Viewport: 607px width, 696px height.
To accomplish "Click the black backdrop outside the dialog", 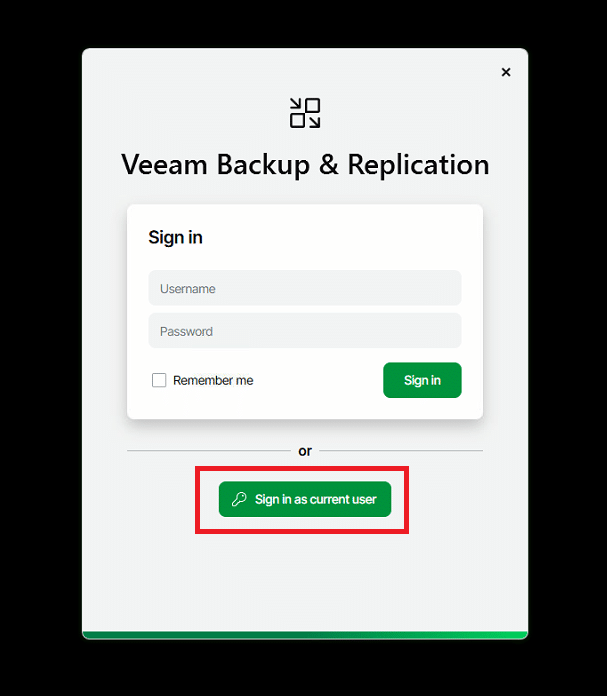I will [40, 346].
